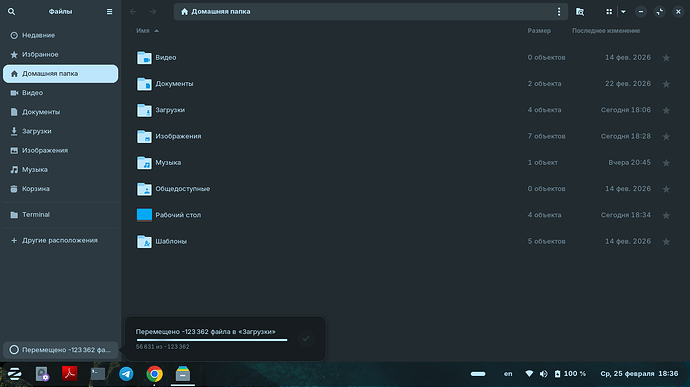Image resolution: width=690 pixels, height=387 pixels.
Task: Open Другие расположения
Action: coord(60,240)
